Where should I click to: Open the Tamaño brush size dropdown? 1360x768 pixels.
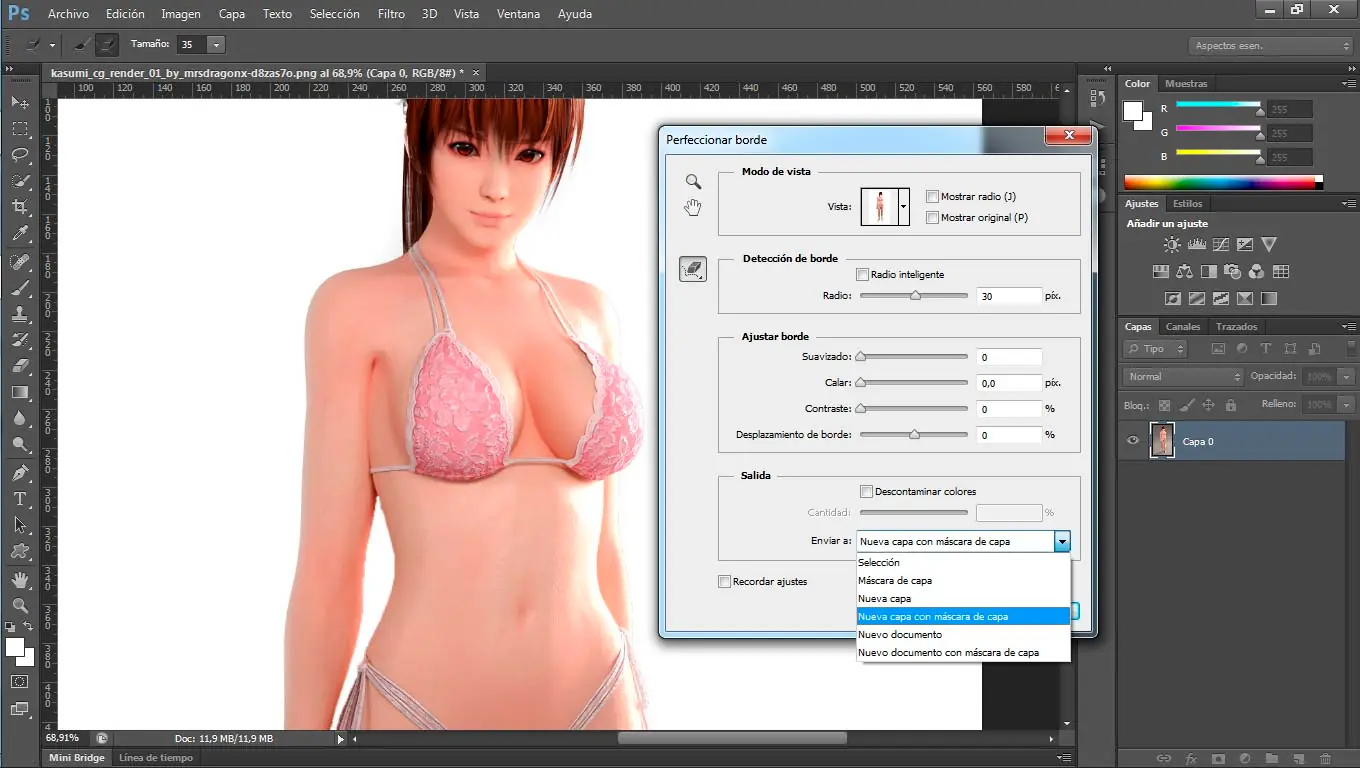point(216,45)
